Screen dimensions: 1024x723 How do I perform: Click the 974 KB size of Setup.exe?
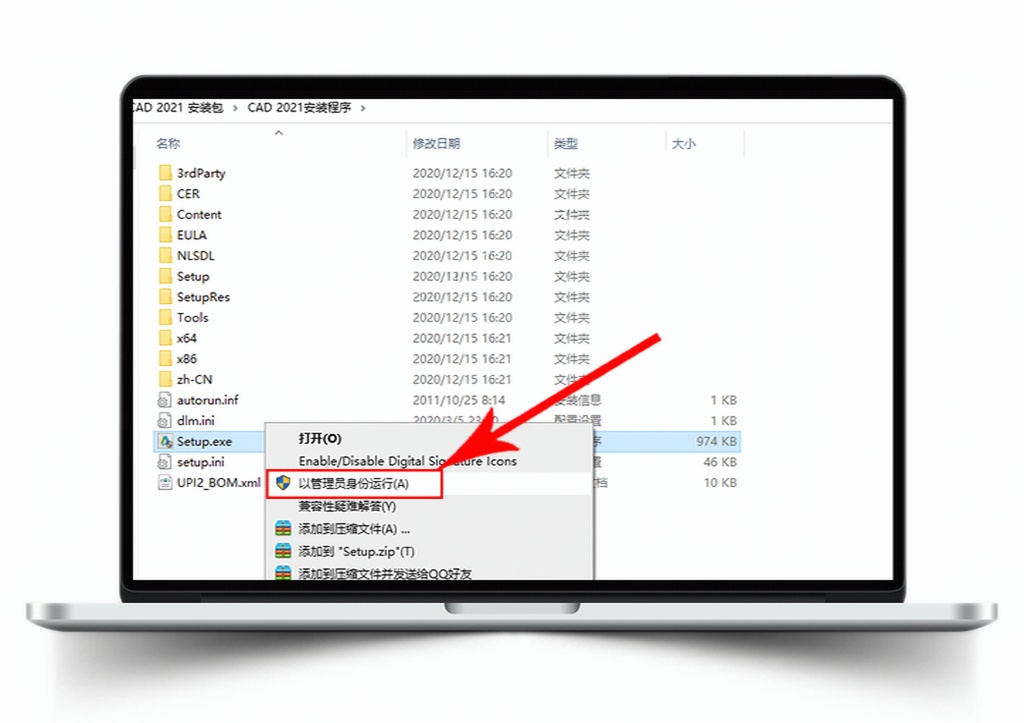716,442
